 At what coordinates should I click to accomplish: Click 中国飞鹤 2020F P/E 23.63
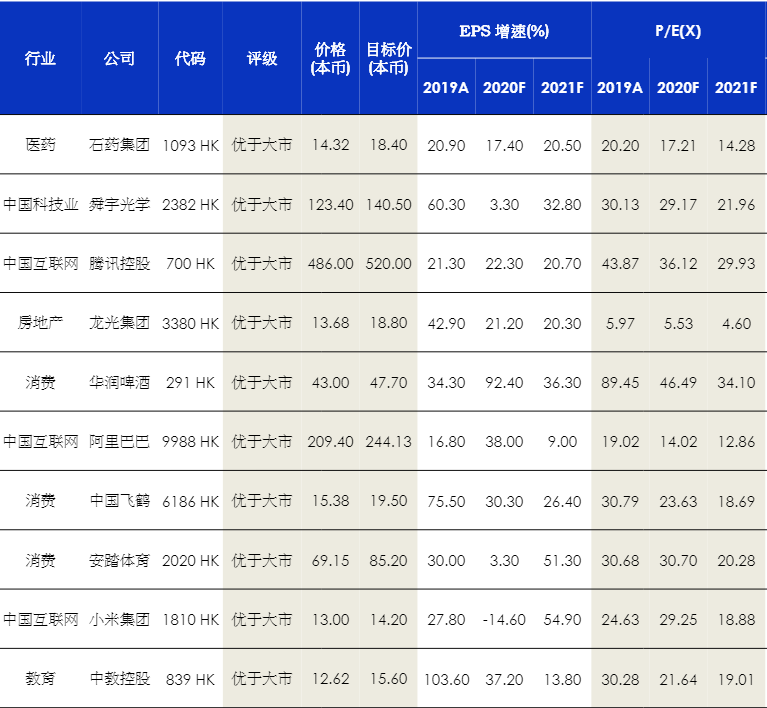(x=678, y=501)
